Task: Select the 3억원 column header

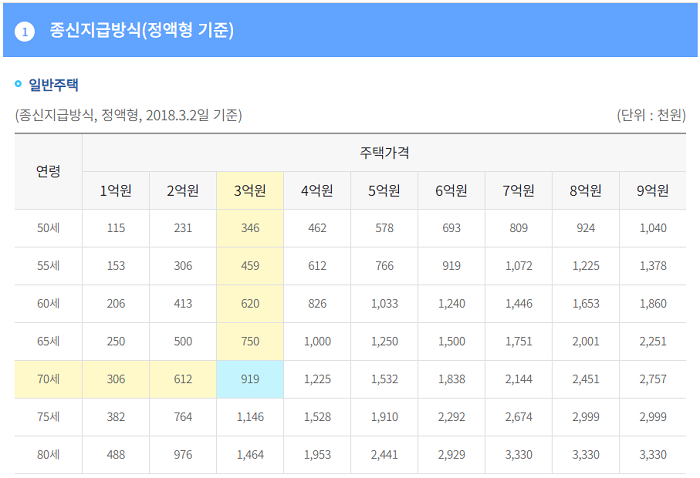Action: tap(250, 191)
